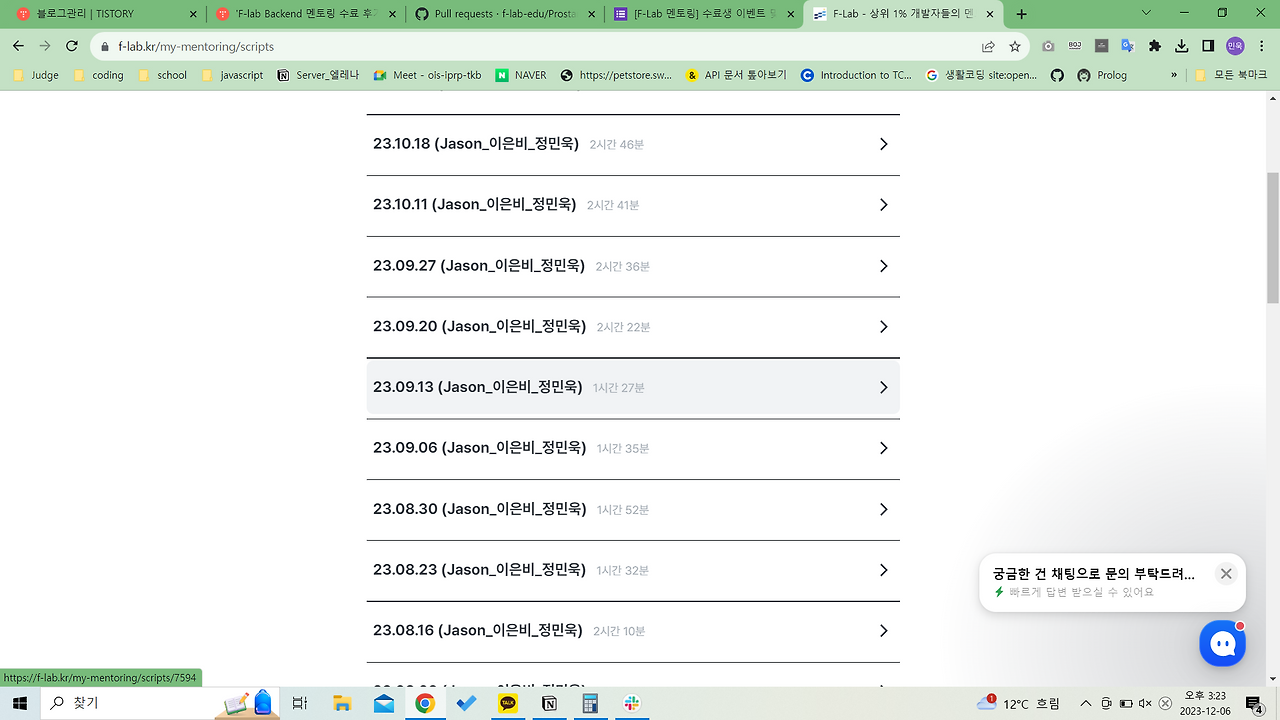
Task: Open the NAVER bookmark
Action: pyautogui.click(x=521, y=74)
